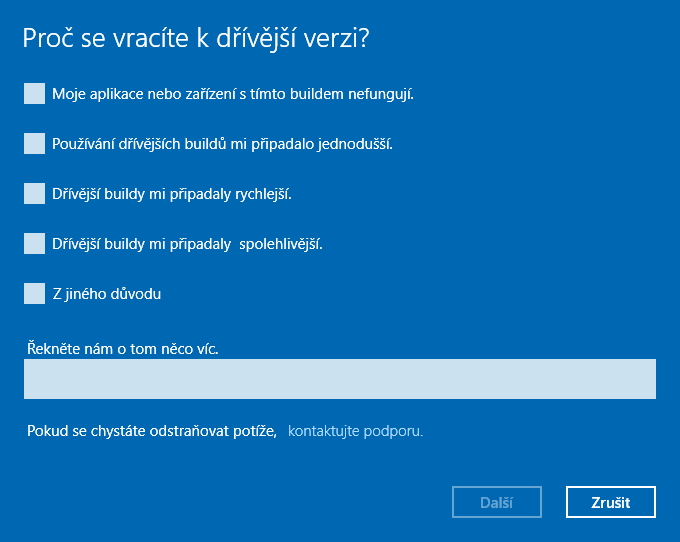Tick the 'Používání dřívějších buildů' checkbox
Viewport: 680px width, 542px height.
coord(35,144)
